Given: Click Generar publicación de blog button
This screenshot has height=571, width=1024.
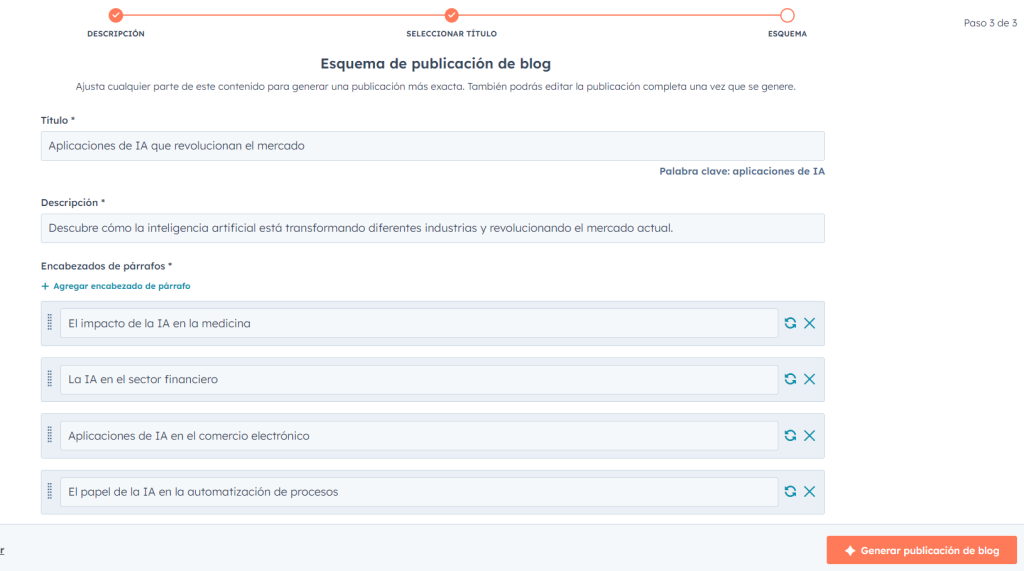Looking at the screenshot, I should click(921, 551).
